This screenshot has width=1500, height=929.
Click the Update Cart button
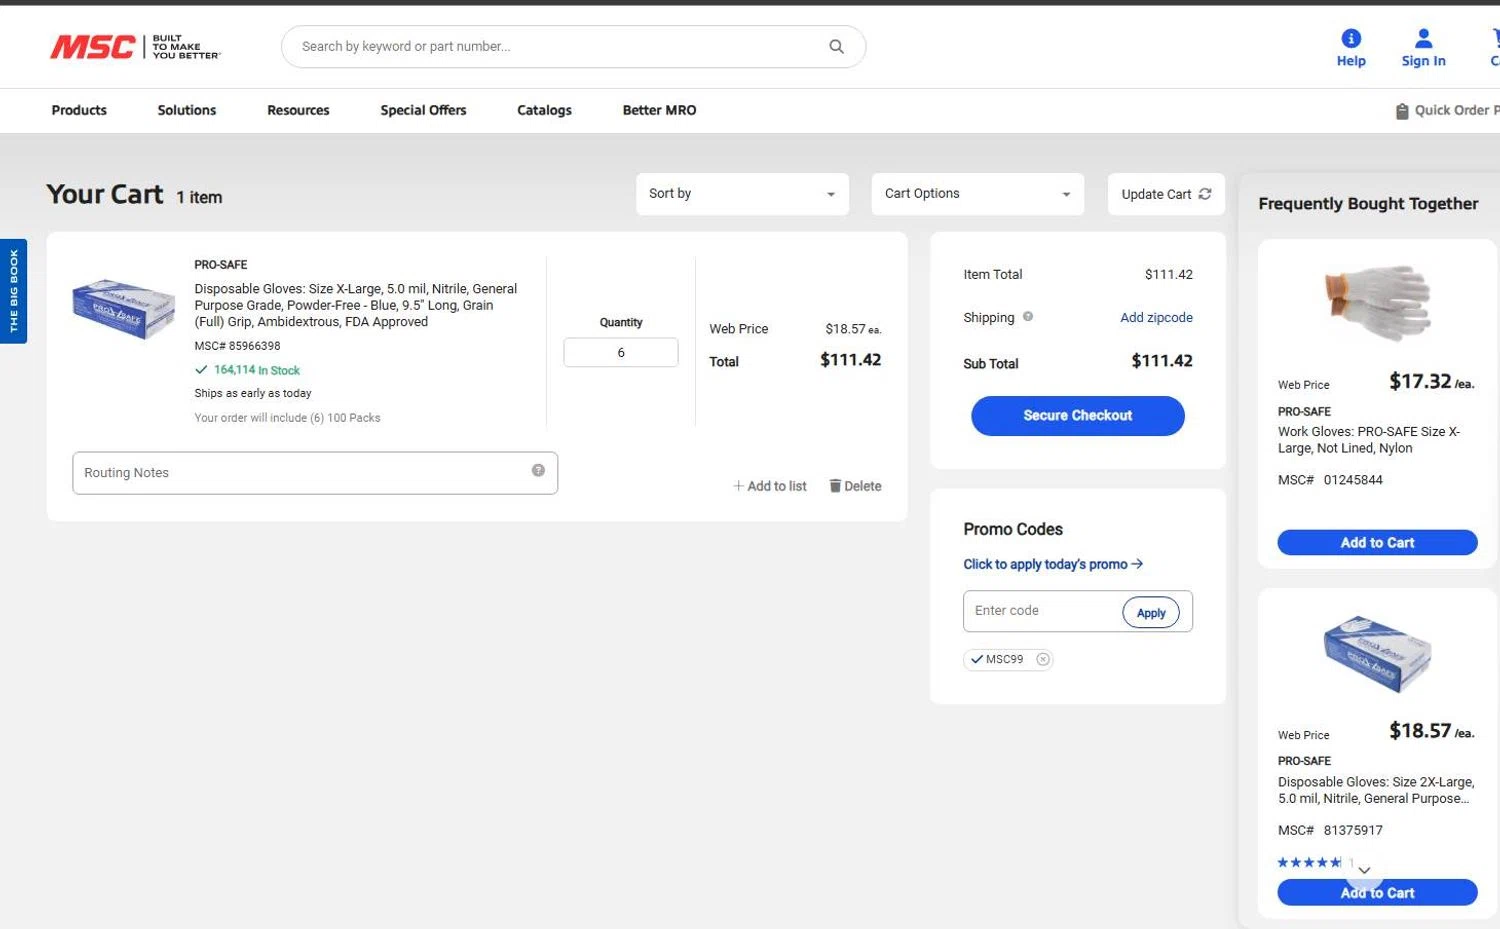(1165, 194)
